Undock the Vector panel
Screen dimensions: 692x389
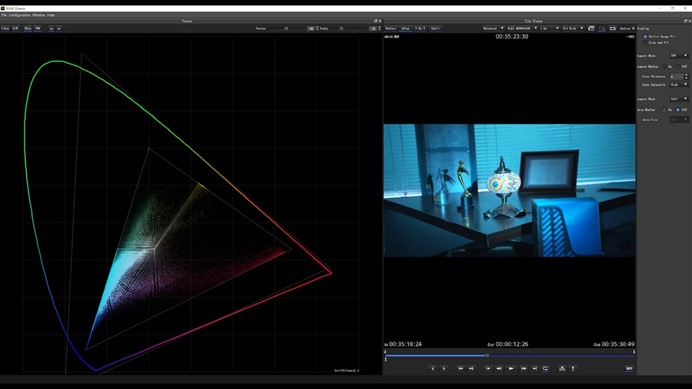point(376,21)
